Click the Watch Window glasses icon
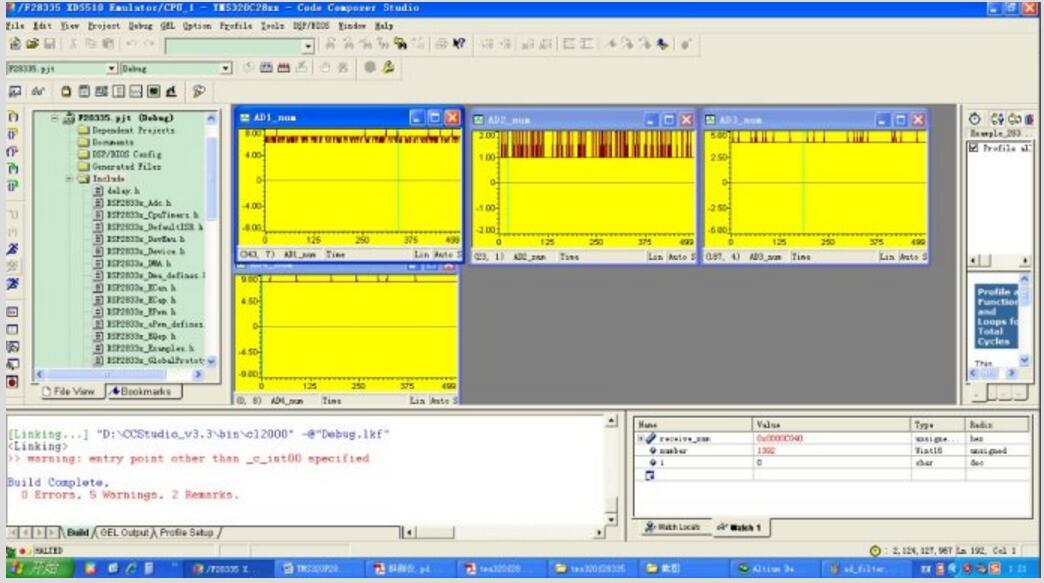Image resolution: width=1044 pixels, height=583 pixels. 38,91
